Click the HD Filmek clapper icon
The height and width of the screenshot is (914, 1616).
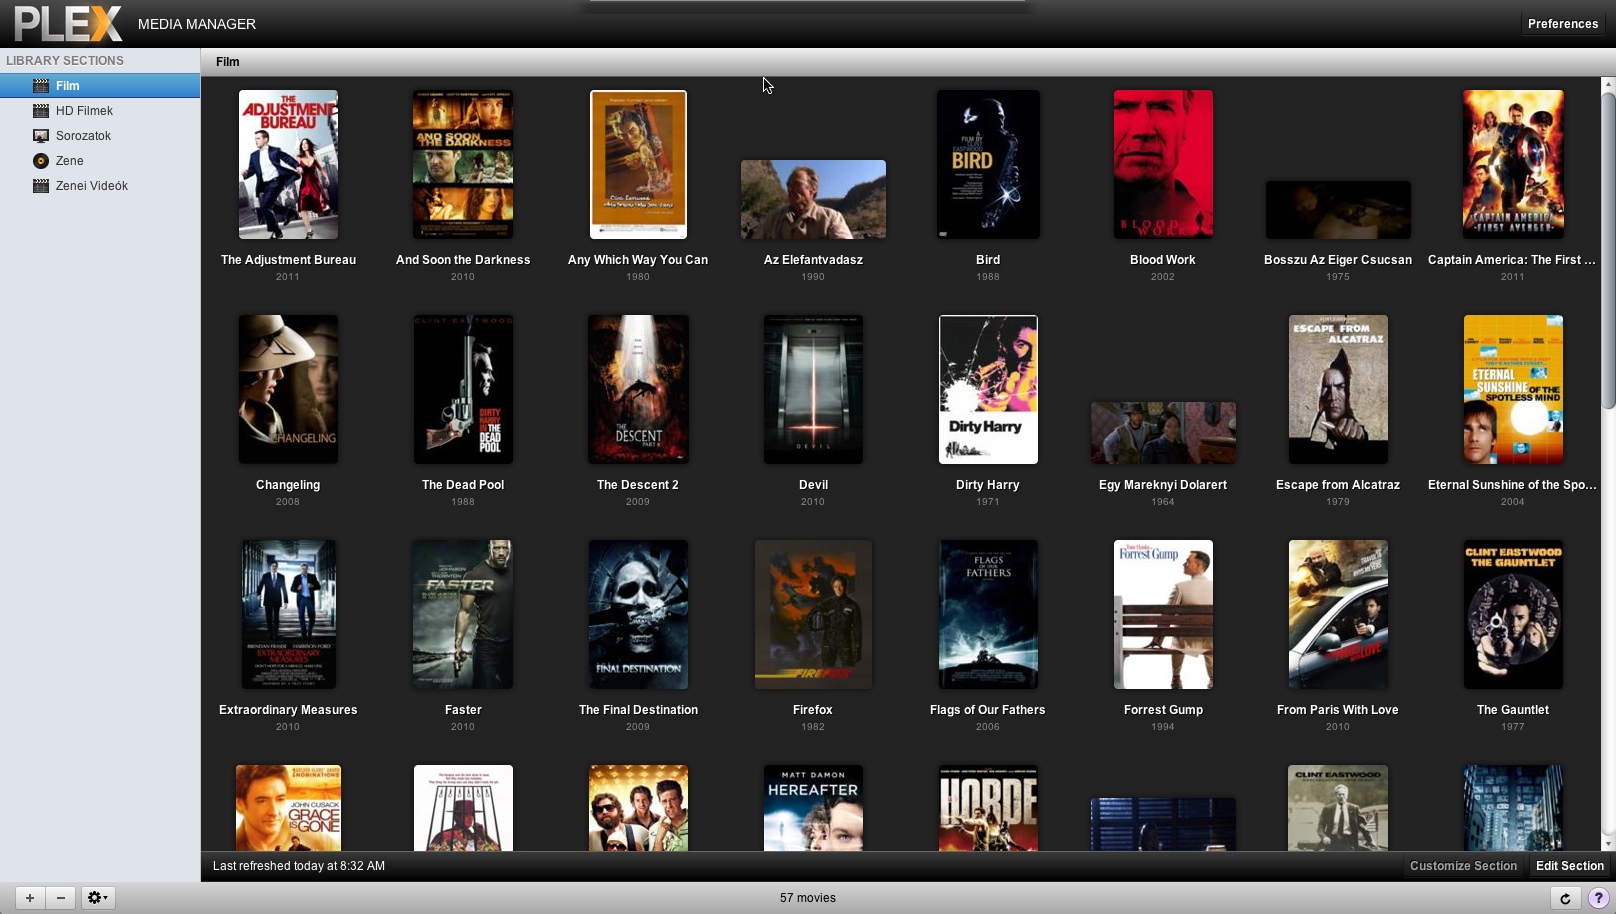point(41,111)
